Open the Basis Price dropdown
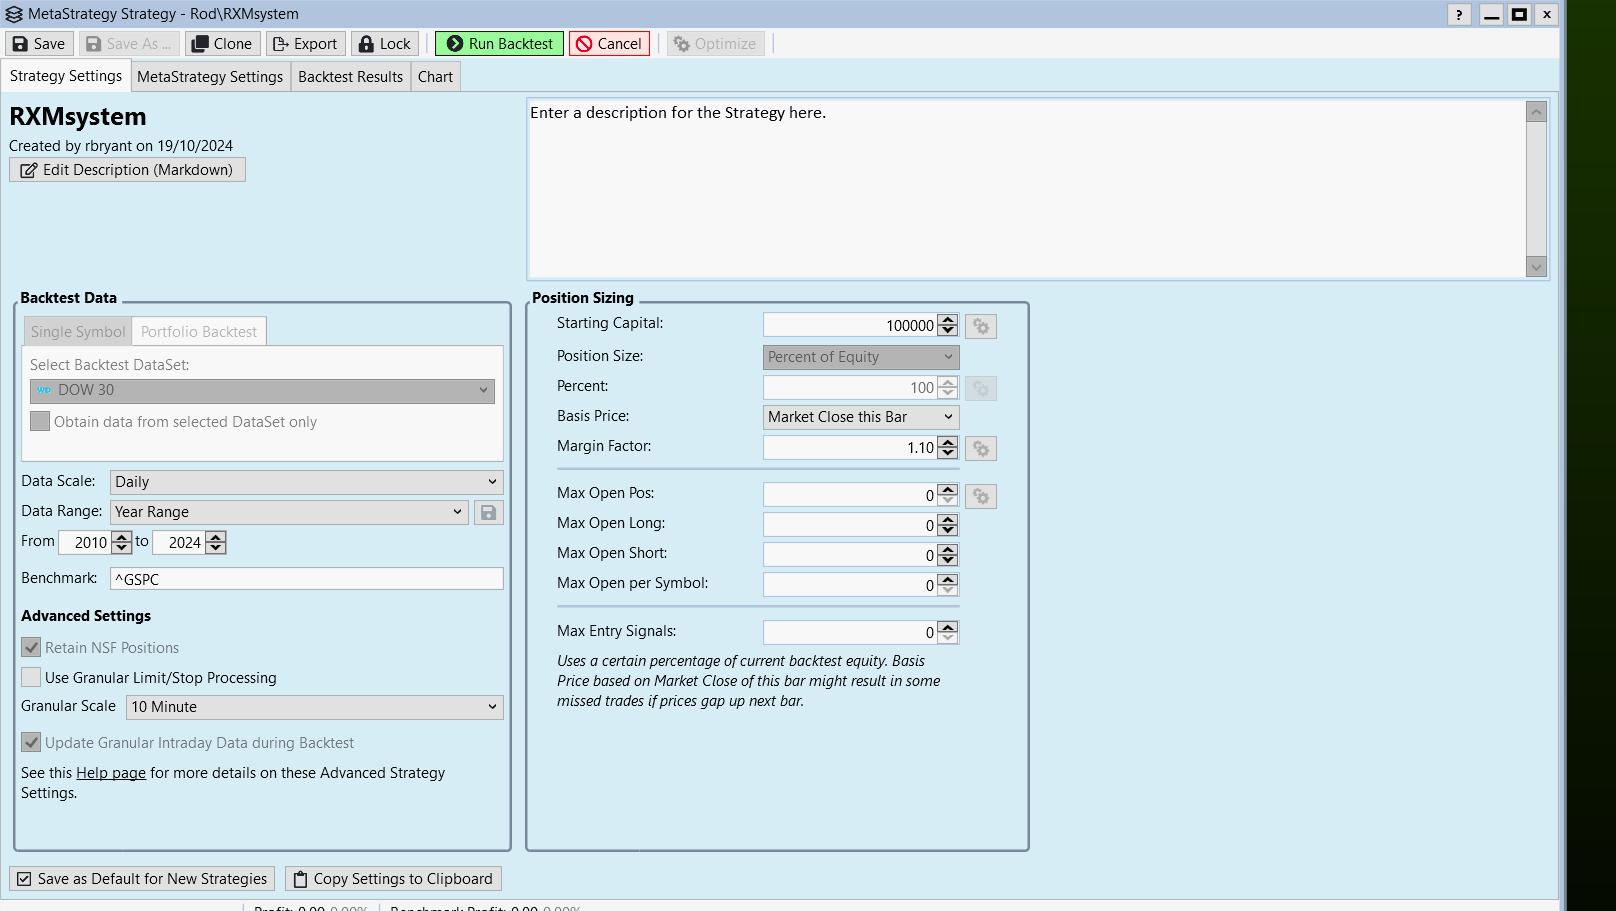Viewport: 1616px width, 911px height. [x=860, y=417]
